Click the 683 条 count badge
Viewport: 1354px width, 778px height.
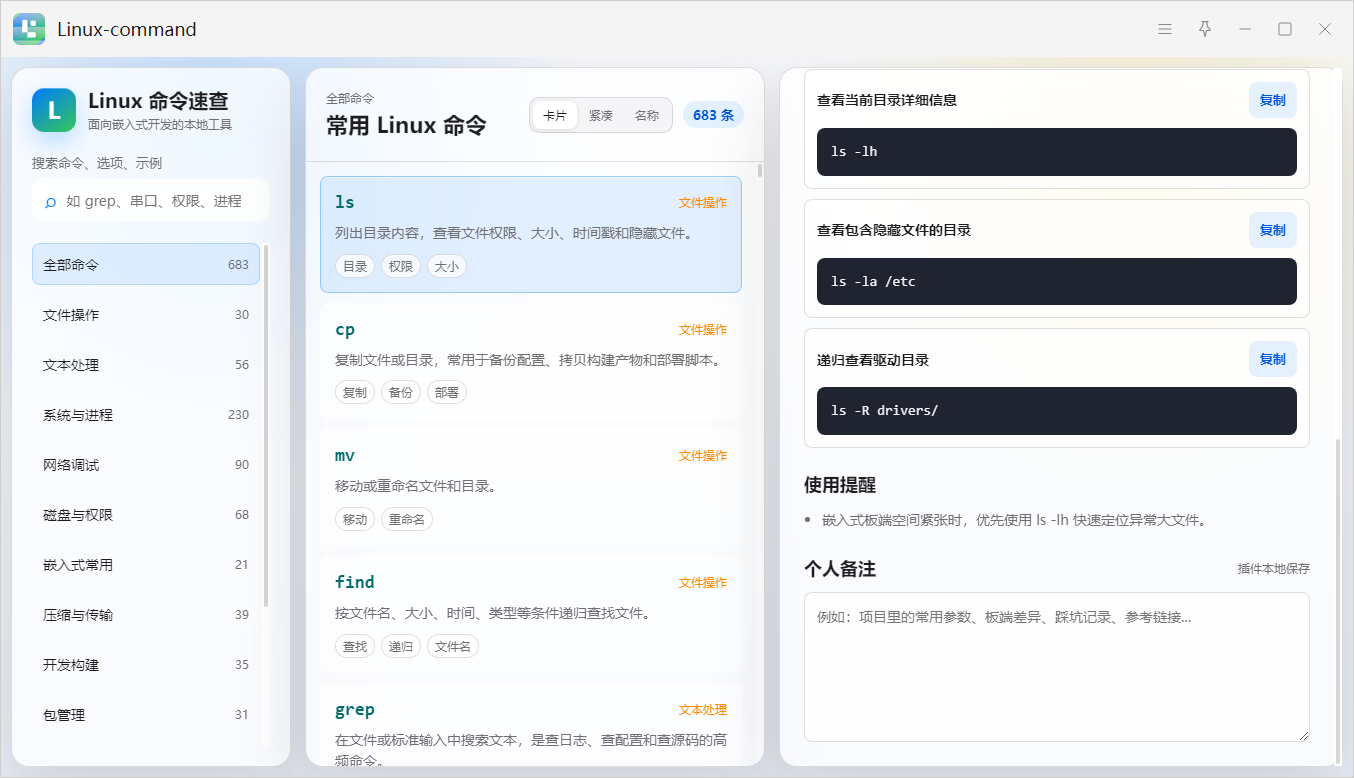point(713,115)
